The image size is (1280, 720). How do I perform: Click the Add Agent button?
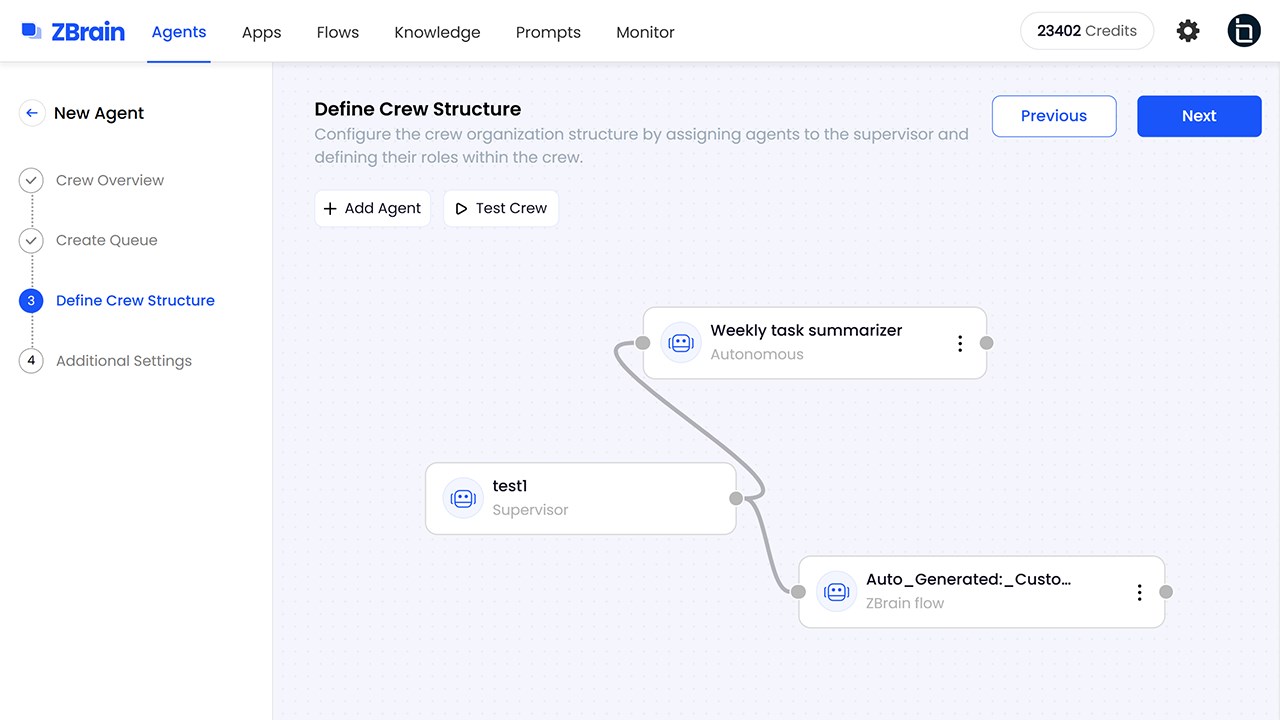tap(372, 208)
